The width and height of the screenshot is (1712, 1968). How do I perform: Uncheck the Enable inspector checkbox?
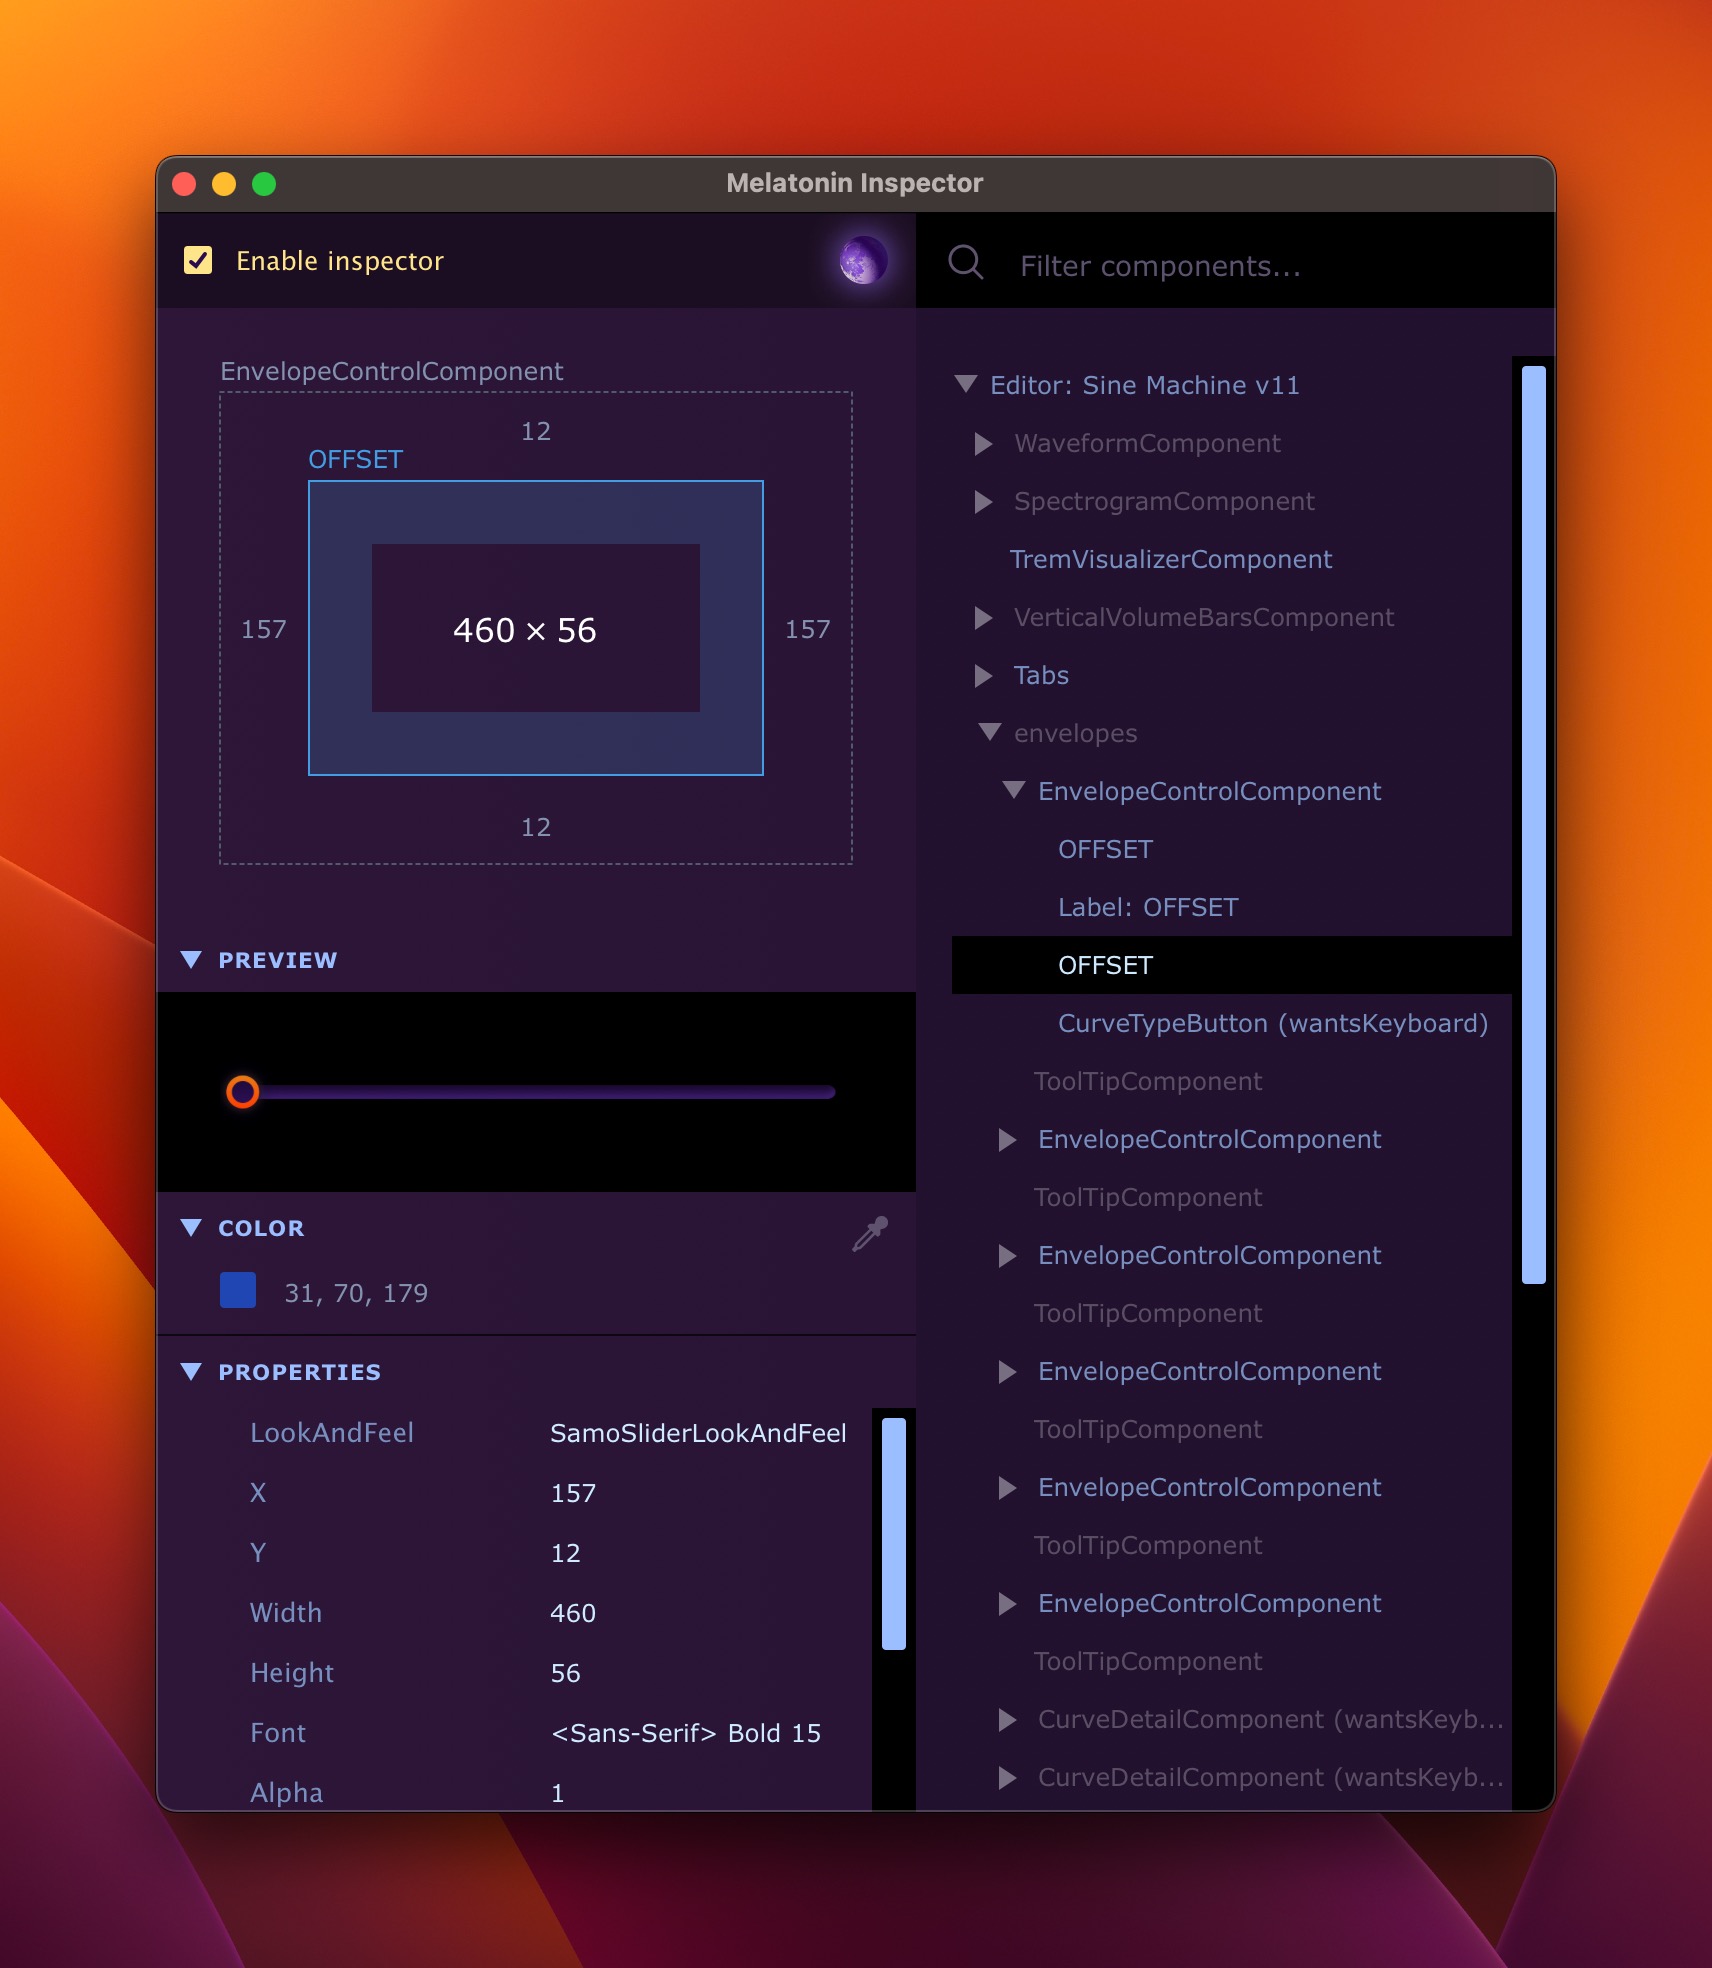coord(198,261)
